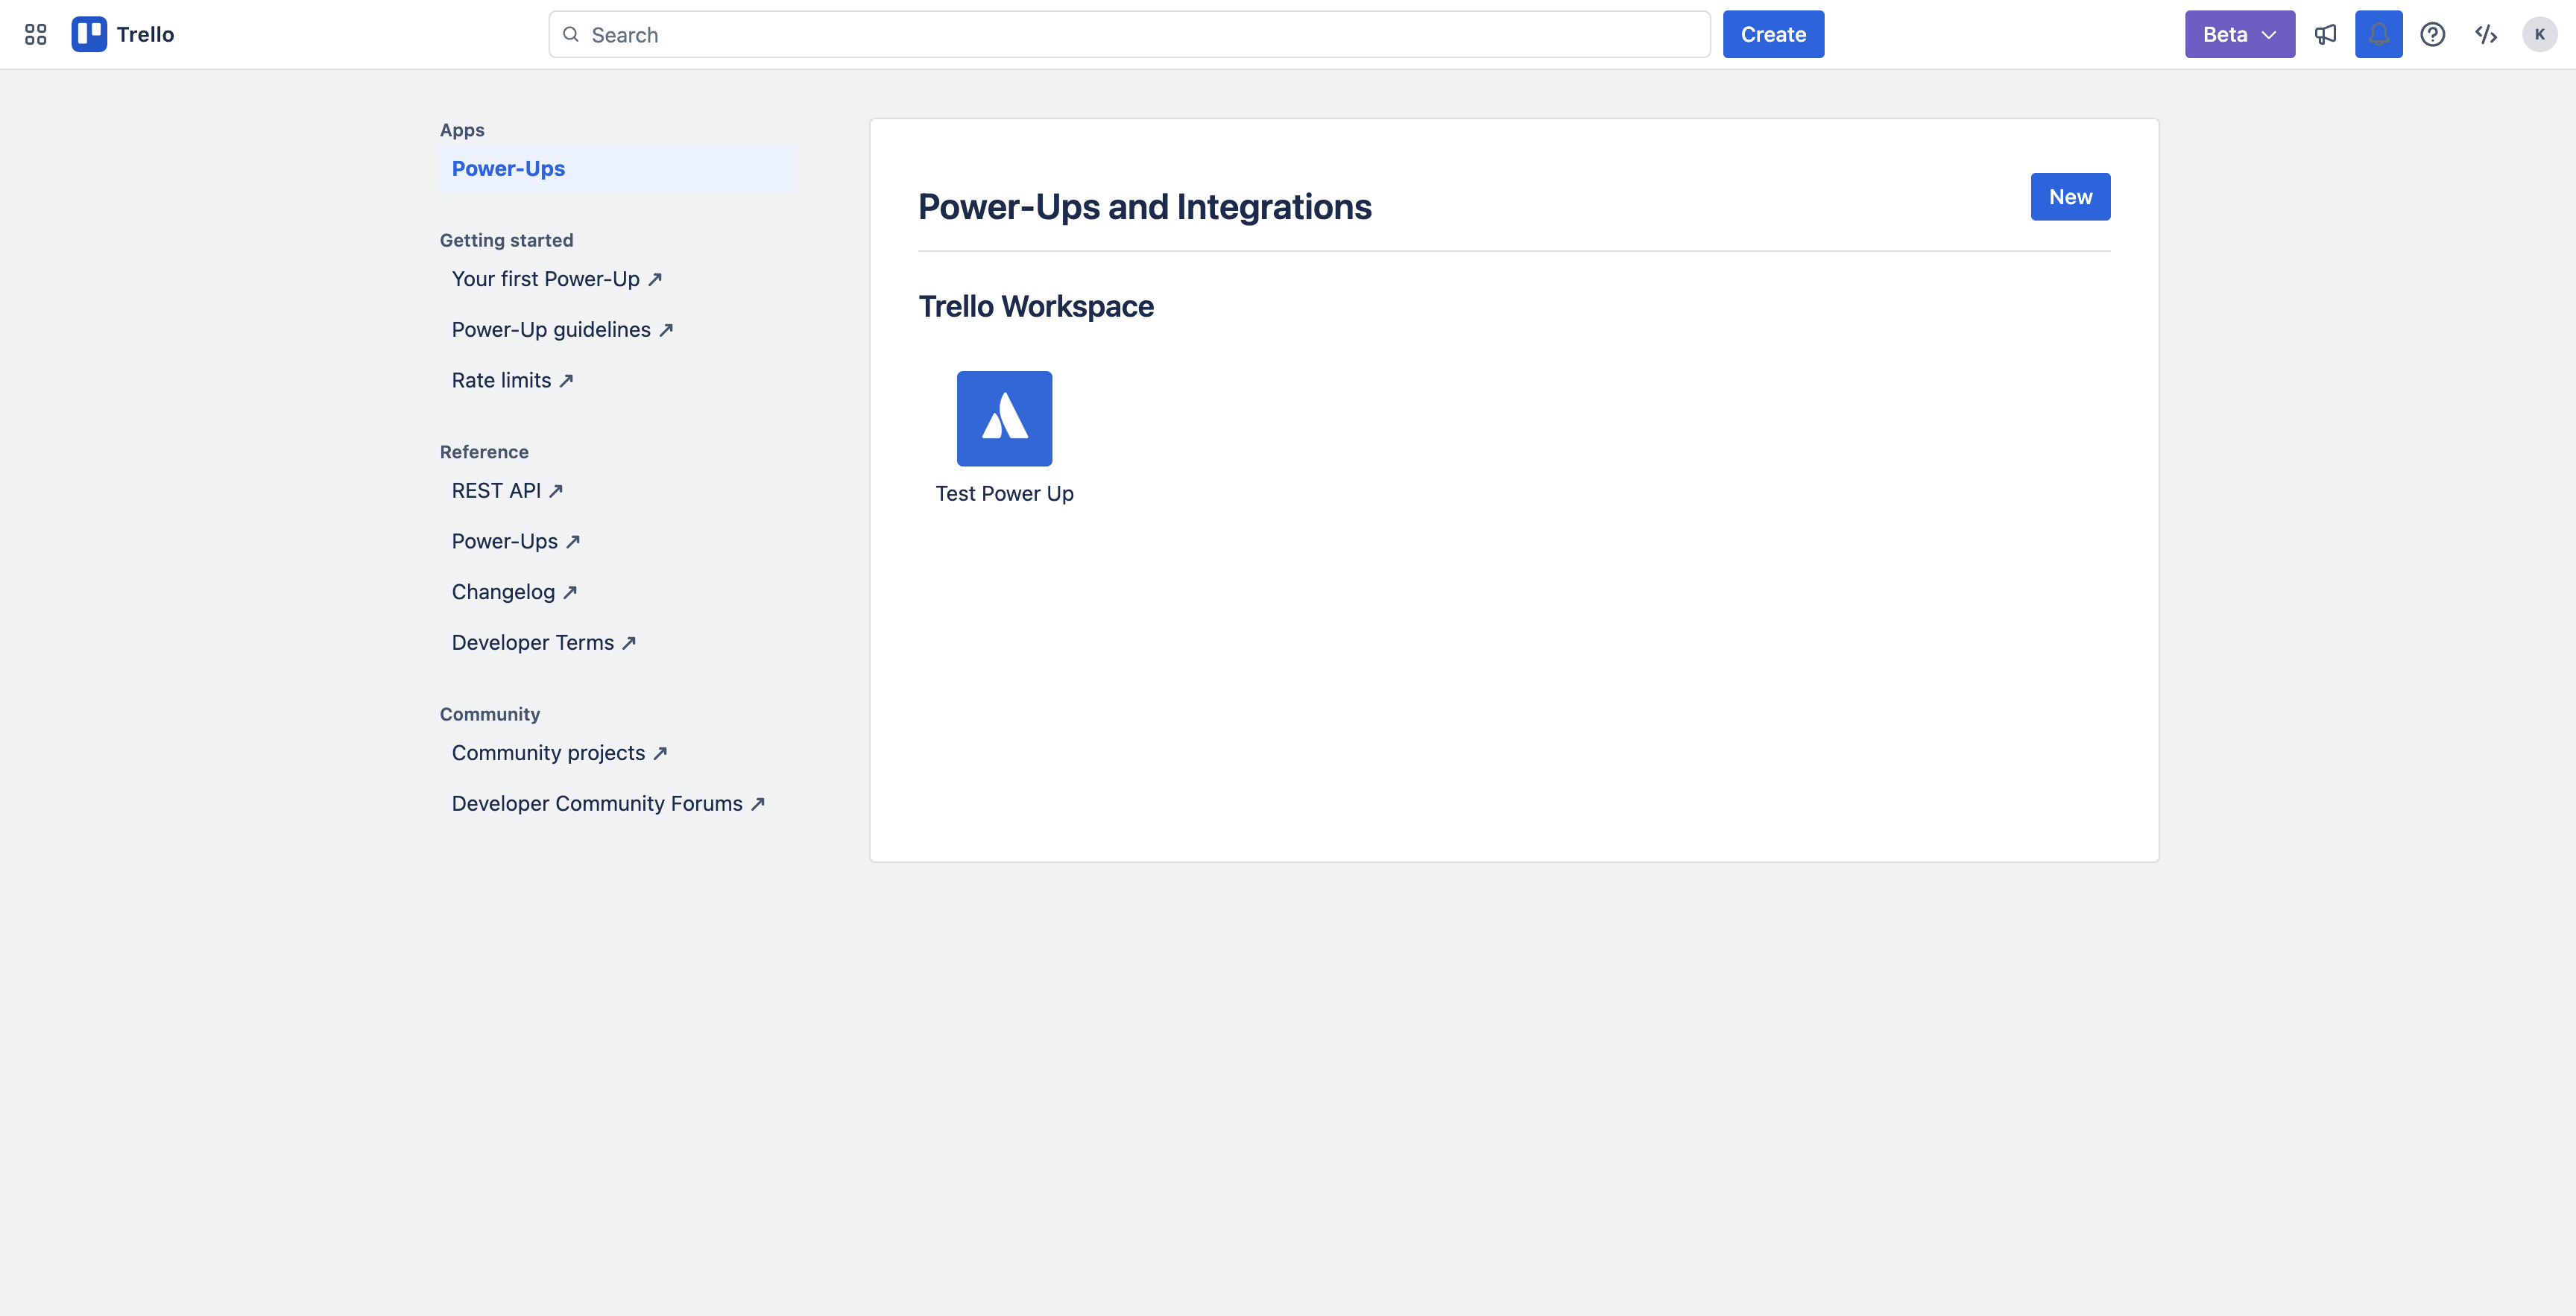Click the Trello Workspace heading
Viewport: 2576px width, 1316px height.
1036,306
